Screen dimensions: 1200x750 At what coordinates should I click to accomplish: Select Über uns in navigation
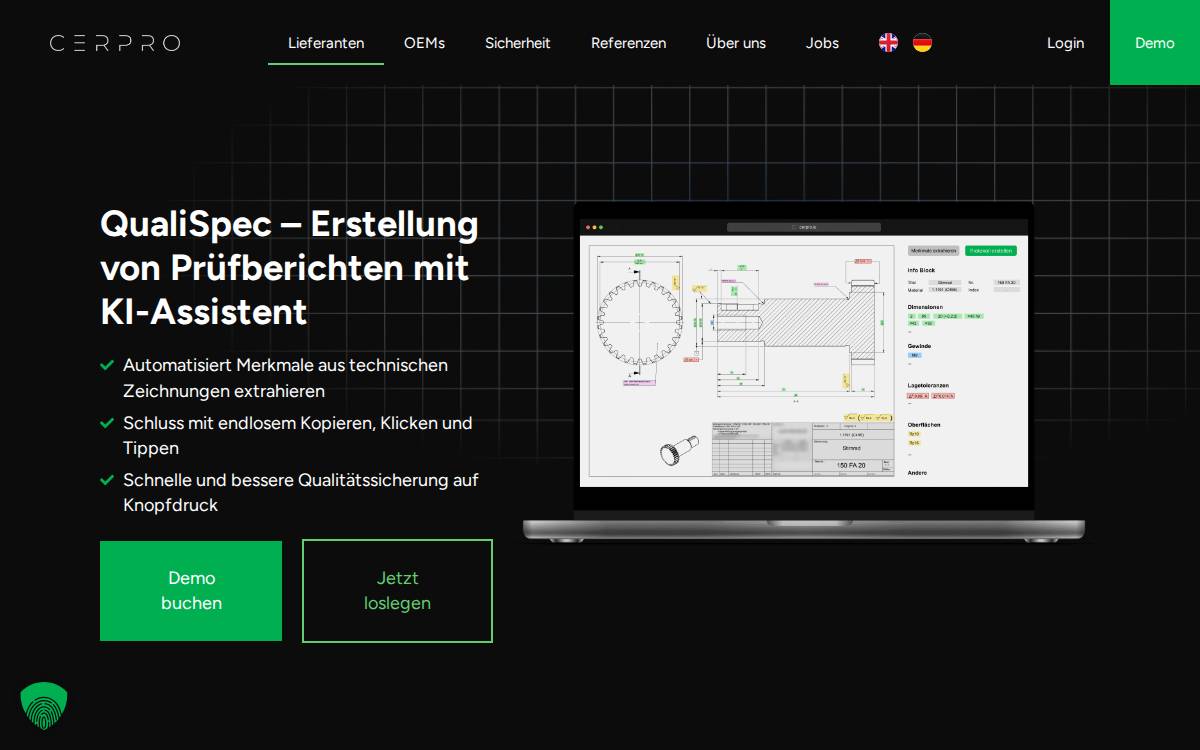(x=736, y=43)
